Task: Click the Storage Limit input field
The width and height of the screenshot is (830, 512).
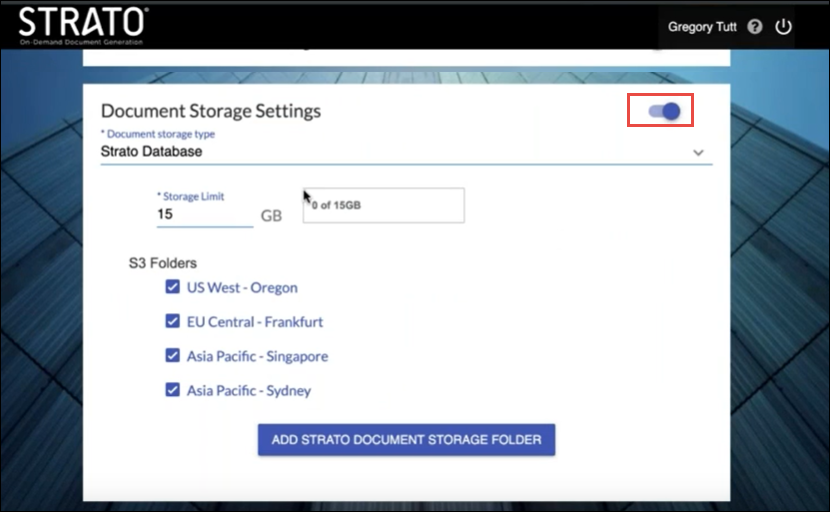Action: tap(204, 214)
